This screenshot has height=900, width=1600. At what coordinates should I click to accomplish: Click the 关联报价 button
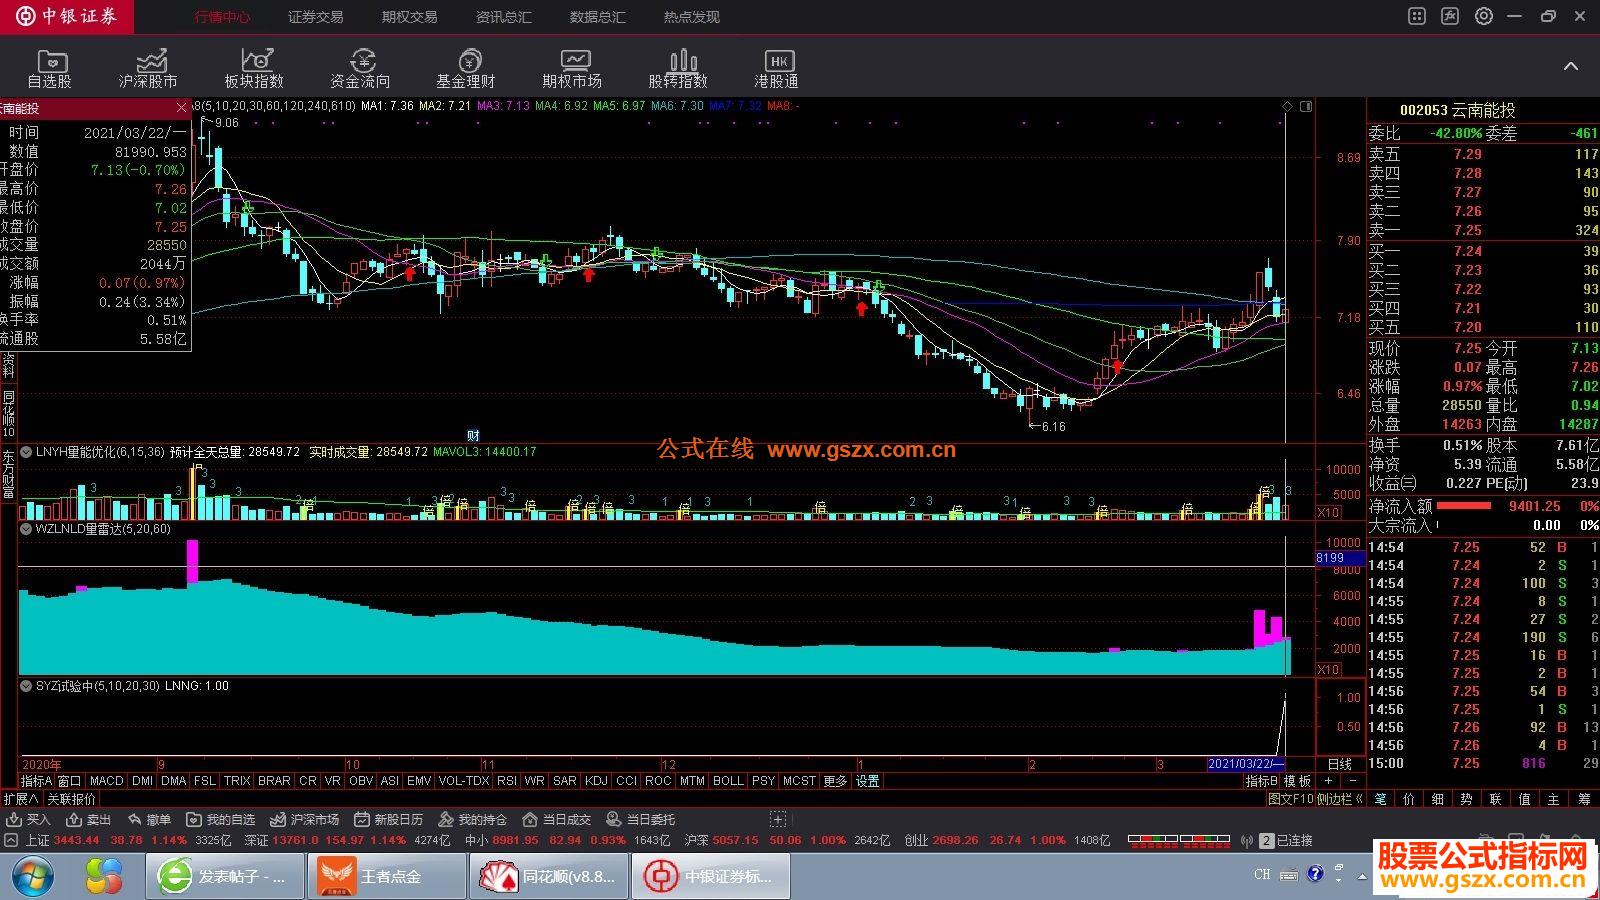click(x=71, y=799)
